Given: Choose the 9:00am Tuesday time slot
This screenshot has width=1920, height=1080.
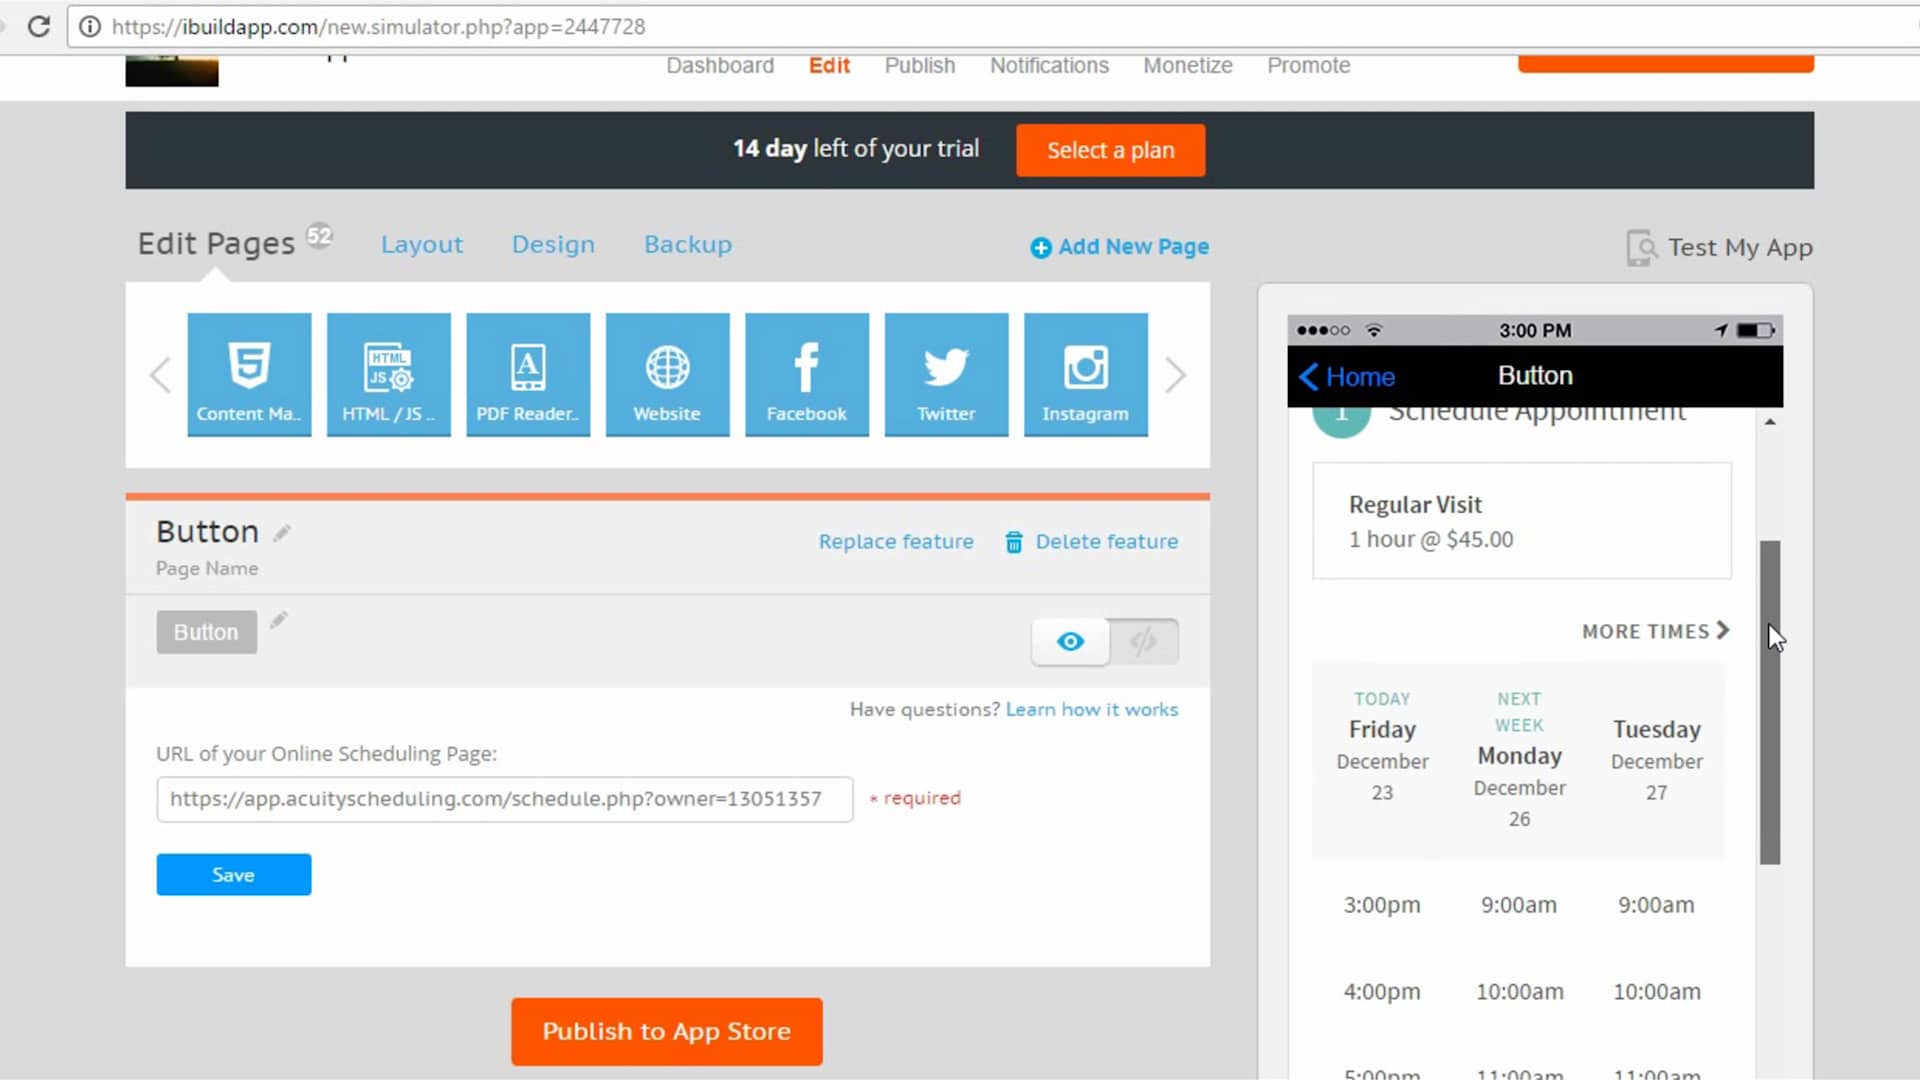Looking at the screenshot, I should pyautogui.click(x=1656, y=905).
